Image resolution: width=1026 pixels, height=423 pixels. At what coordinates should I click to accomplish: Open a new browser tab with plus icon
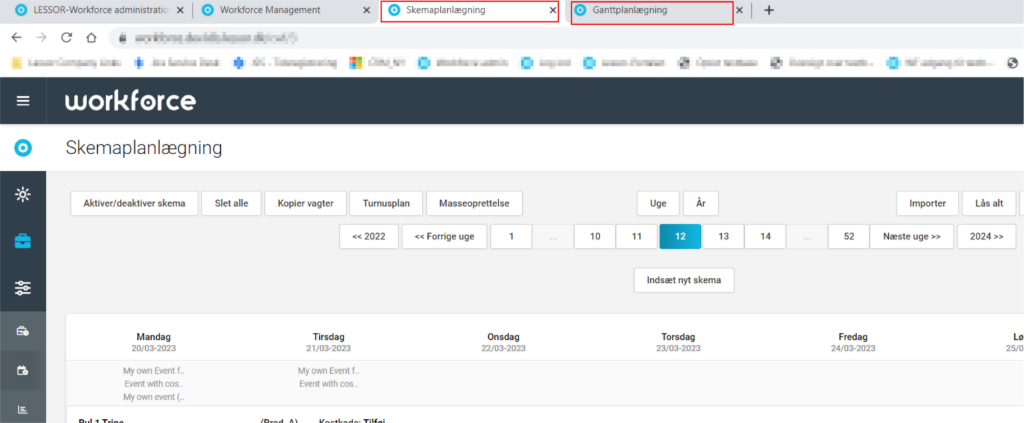point(768,10)
